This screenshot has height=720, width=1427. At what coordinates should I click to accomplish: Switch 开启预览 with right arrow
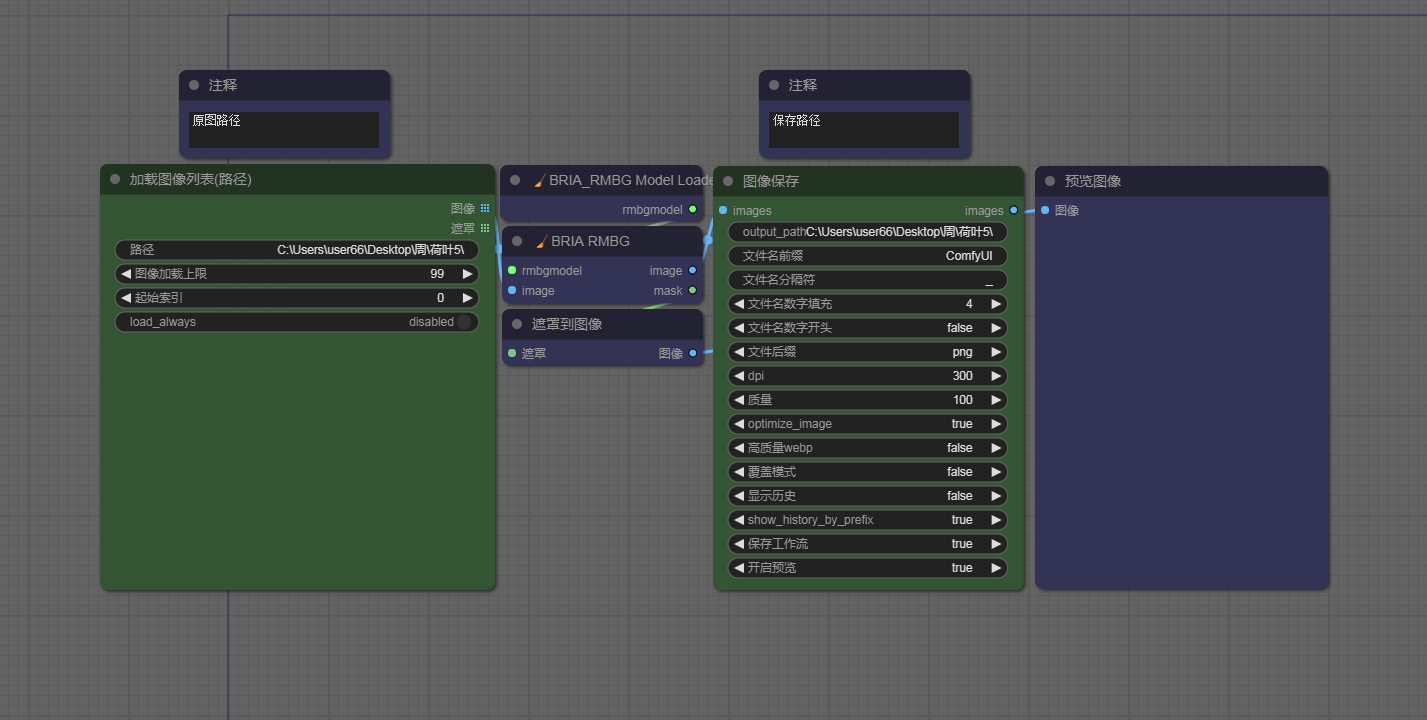pyautogui.click(x=996, y=568)
